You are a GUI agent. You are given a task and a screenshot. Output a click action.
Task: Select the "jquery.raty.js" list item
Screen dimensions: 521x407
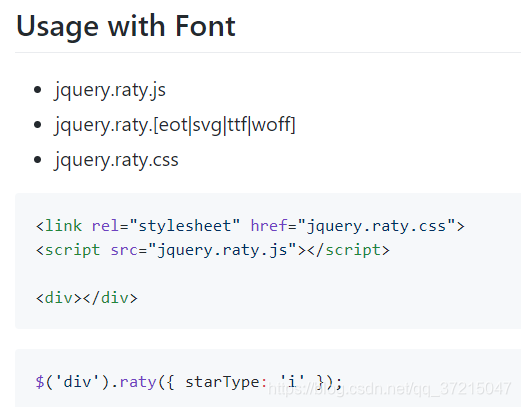tap(110, 90)
